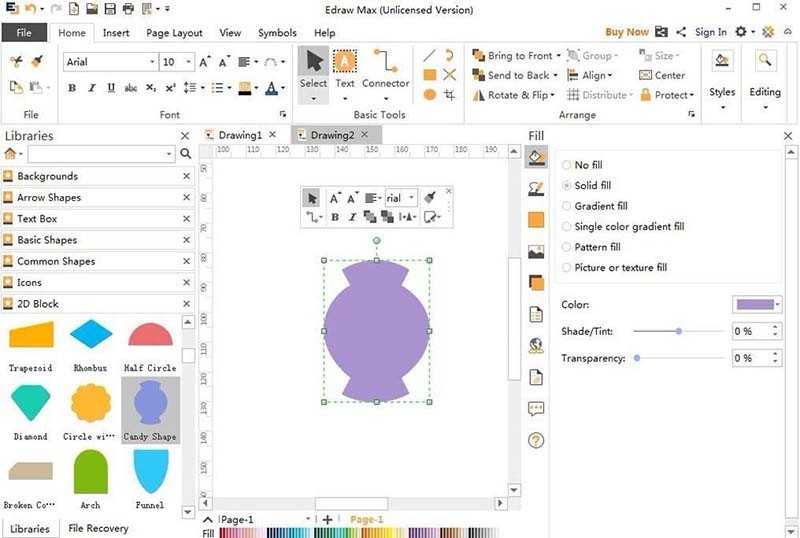Click the Sign In button
Viewport: 800px width, 538px height.
[x=710, y=32]
